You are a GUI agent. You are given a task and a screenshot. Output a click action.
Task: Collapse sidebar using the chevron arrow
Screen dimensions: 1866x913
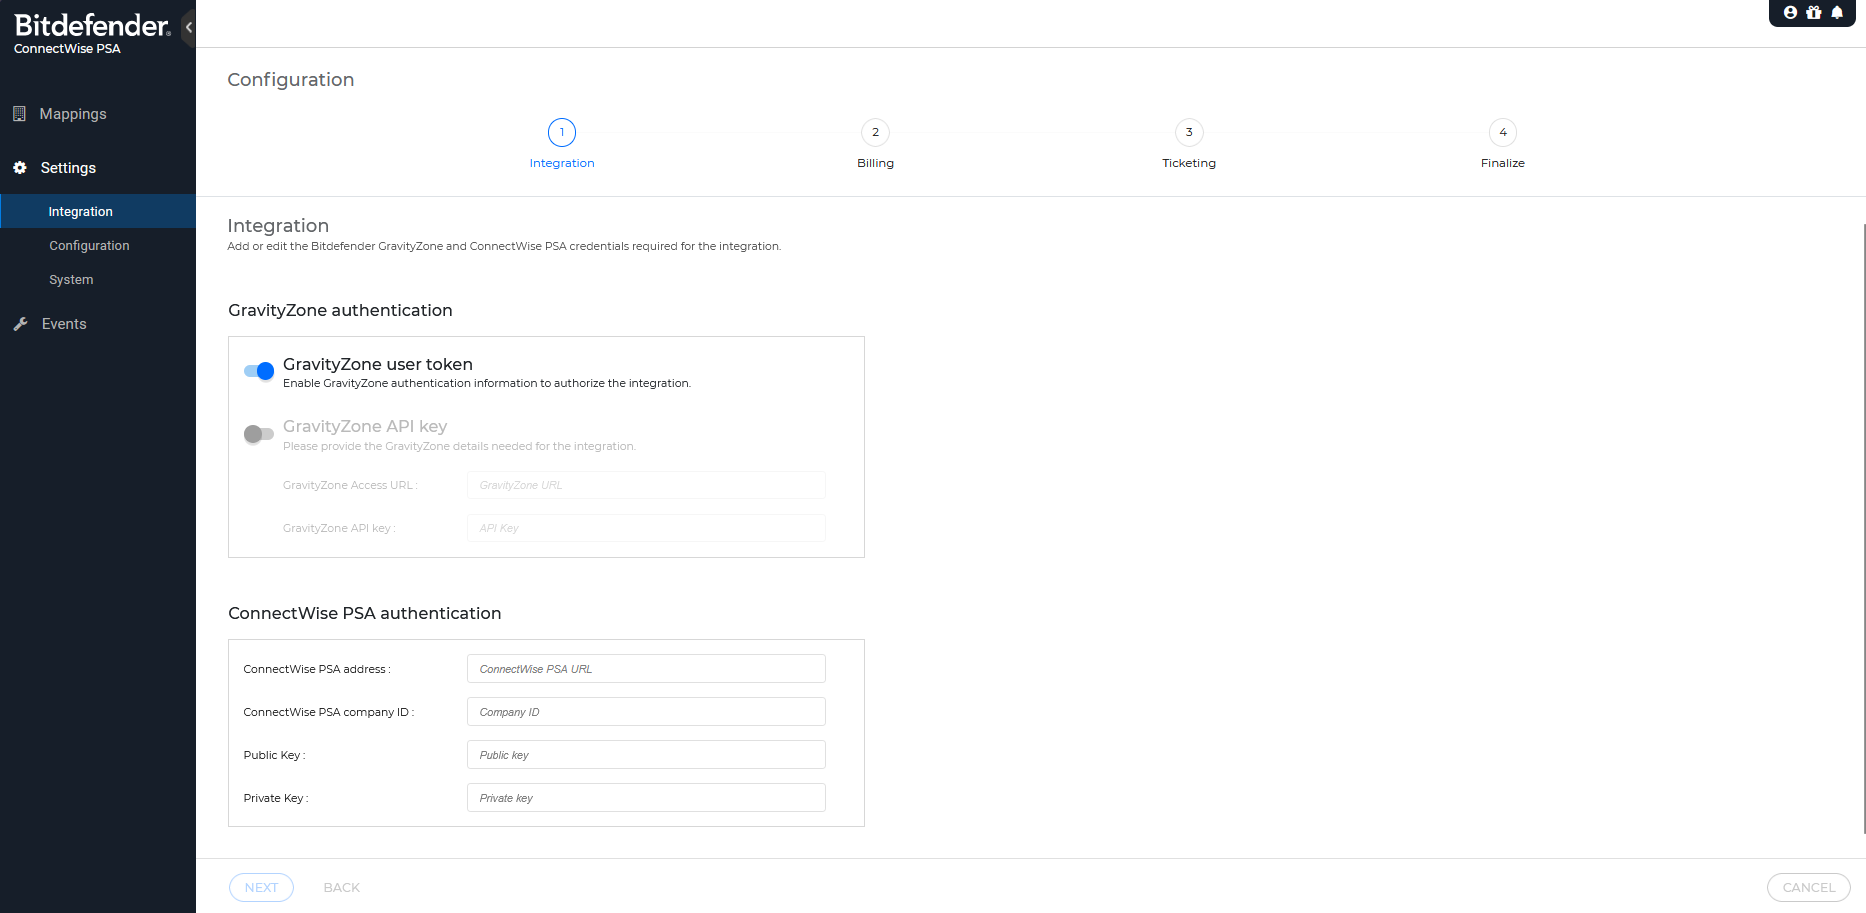click(188, 27)
